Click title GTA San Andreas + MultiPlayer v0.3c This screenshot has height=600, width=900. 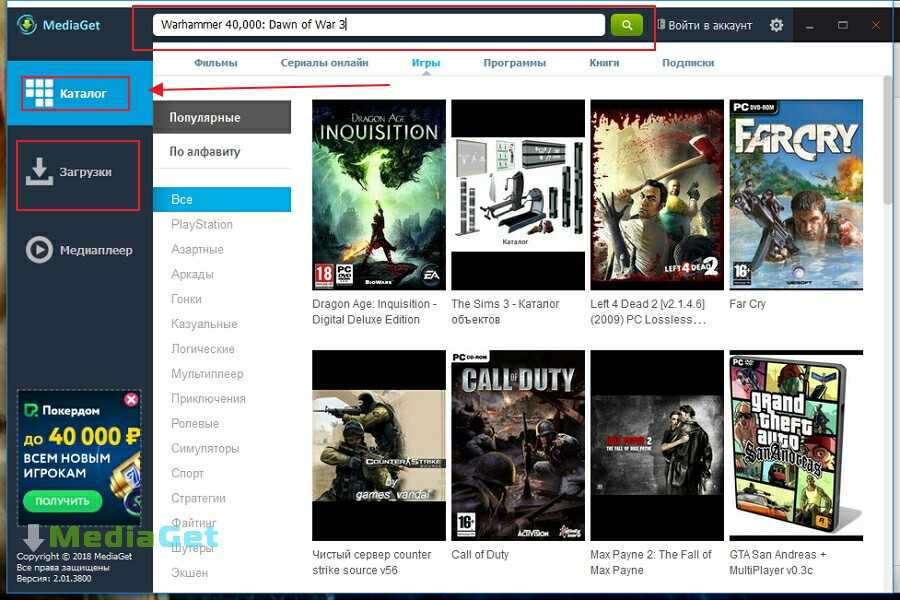[x=778, y=562]
